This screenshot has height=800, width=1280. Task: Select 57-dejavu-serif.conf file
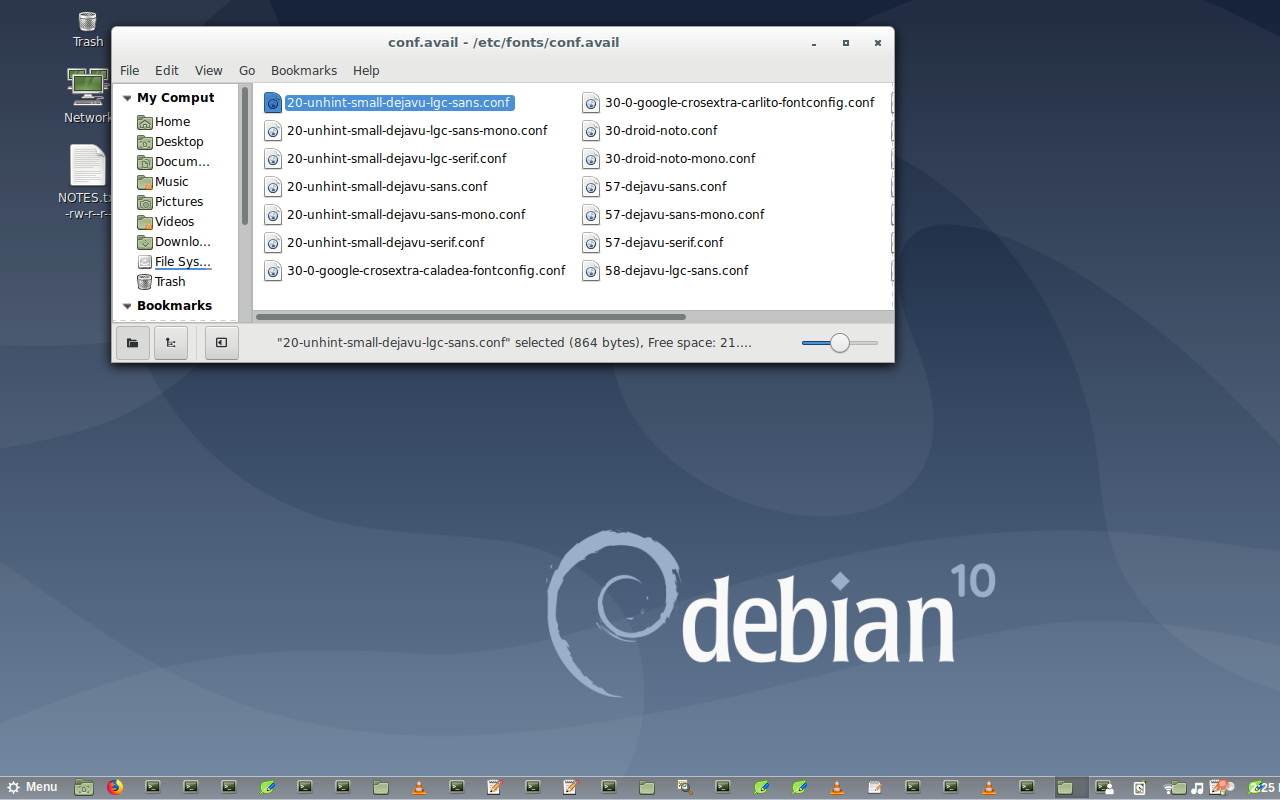pos(653,242)
